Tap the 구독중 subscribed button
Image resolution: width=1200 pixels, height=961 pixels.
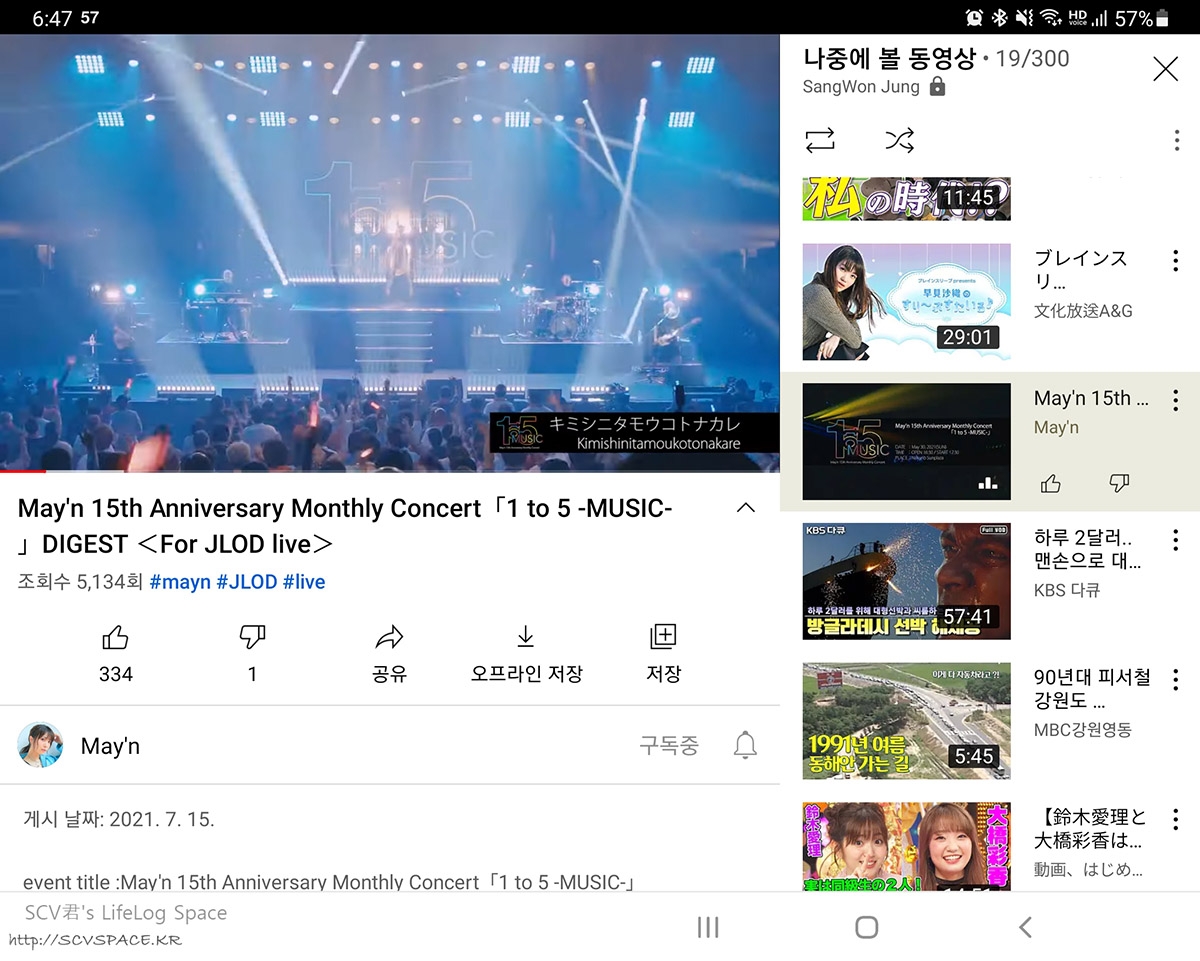(669, 745)
